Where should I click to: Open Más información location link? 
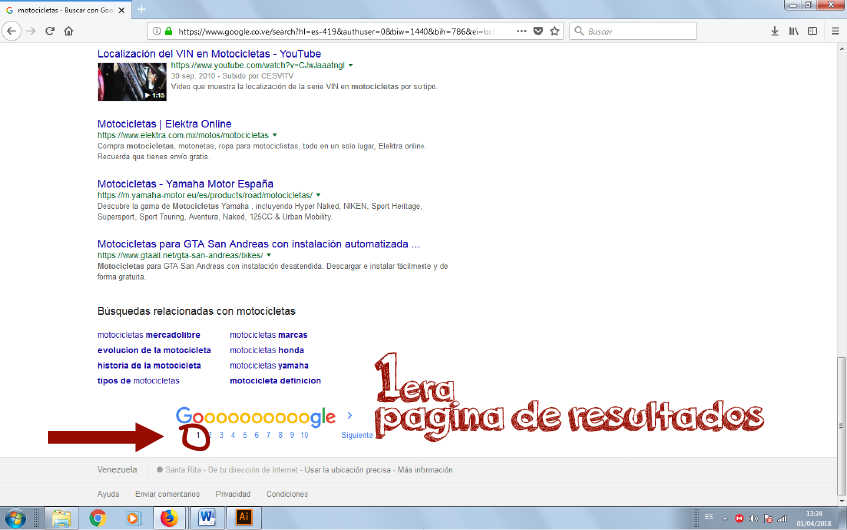coord(425,470)
